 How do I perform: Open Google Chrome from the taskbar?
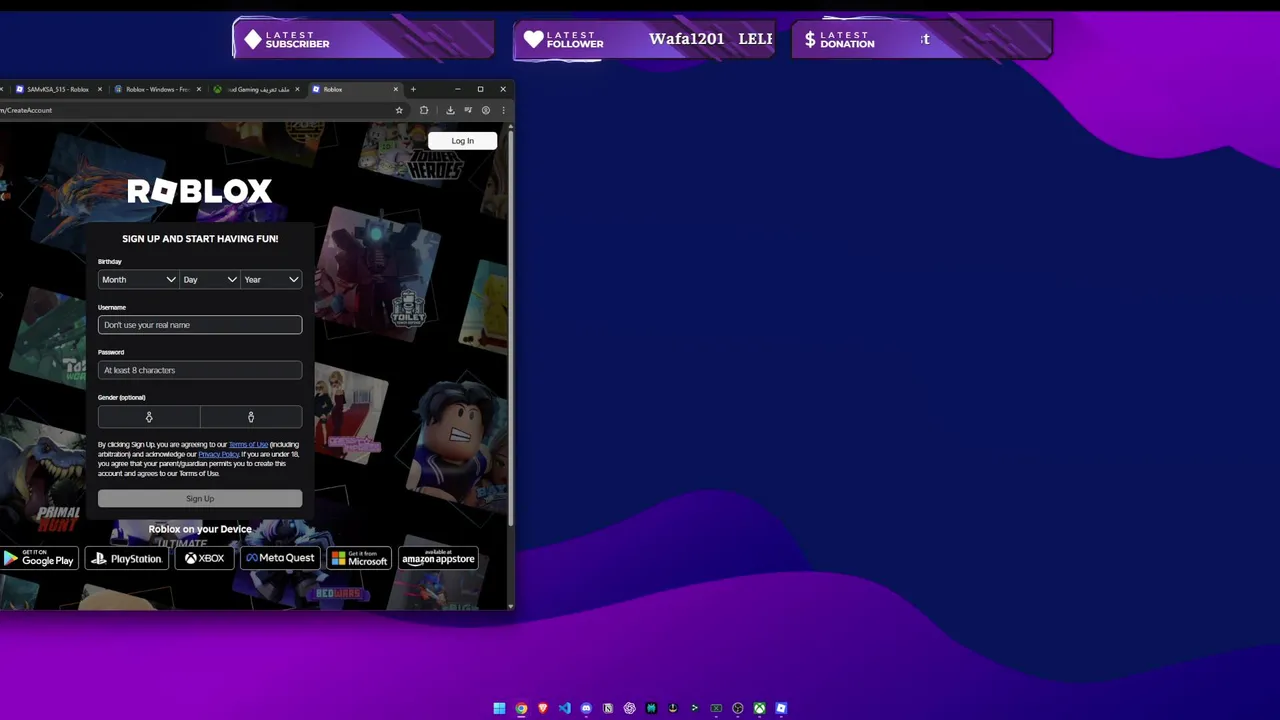(x=521, y=708)
